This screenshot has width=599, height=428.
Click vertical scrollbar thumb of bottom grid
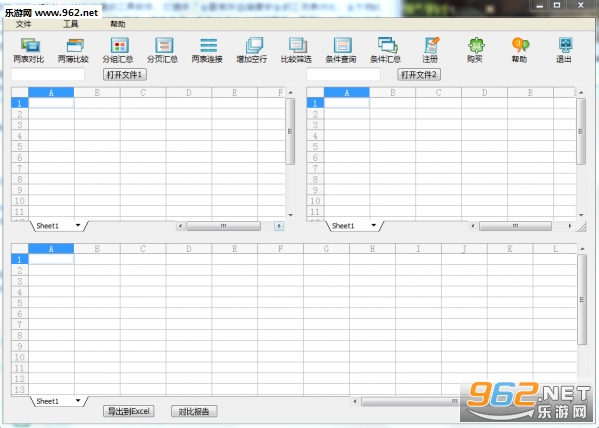pos(582,300)
